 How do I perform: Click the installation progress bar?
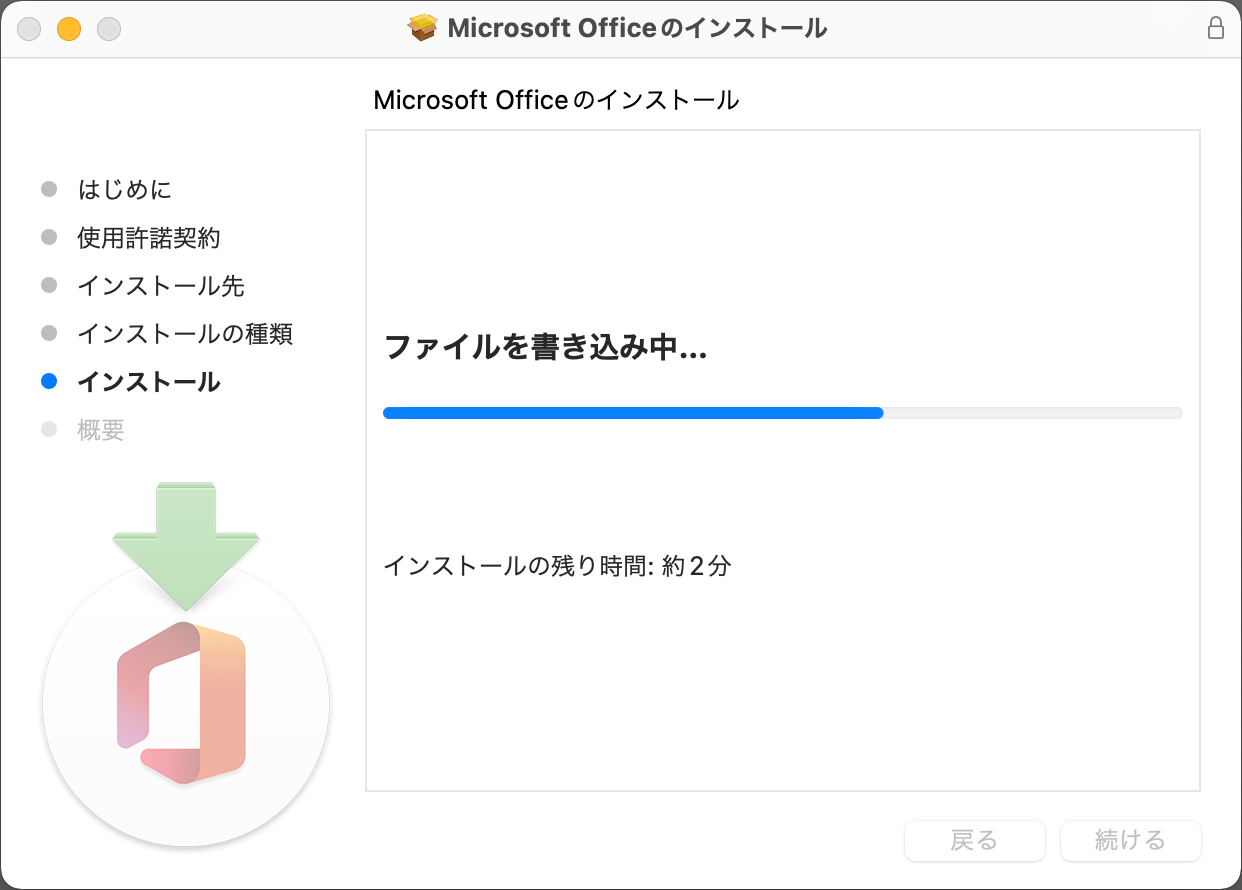click(782, 412)
